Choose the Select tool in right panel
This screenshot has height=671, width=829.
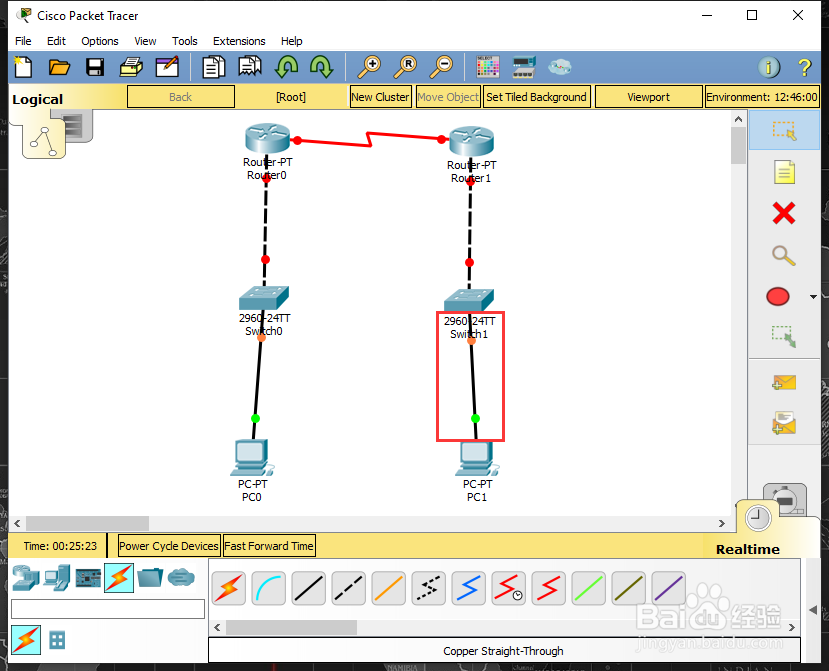[x=784, y=130]
